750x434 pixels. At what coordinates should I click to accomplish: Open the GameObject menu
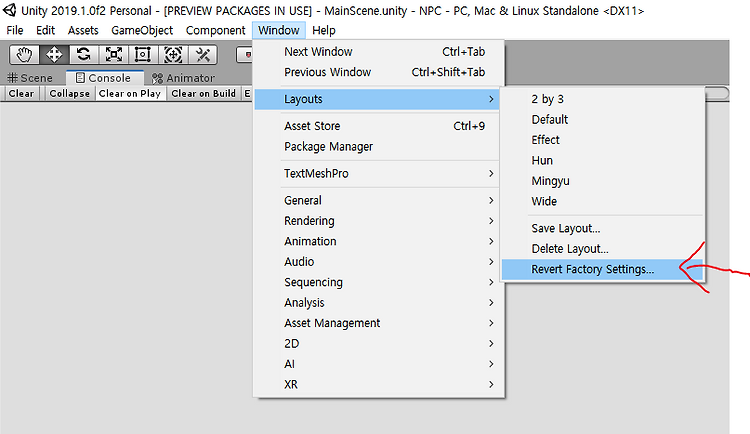click(x=142, y=30)
